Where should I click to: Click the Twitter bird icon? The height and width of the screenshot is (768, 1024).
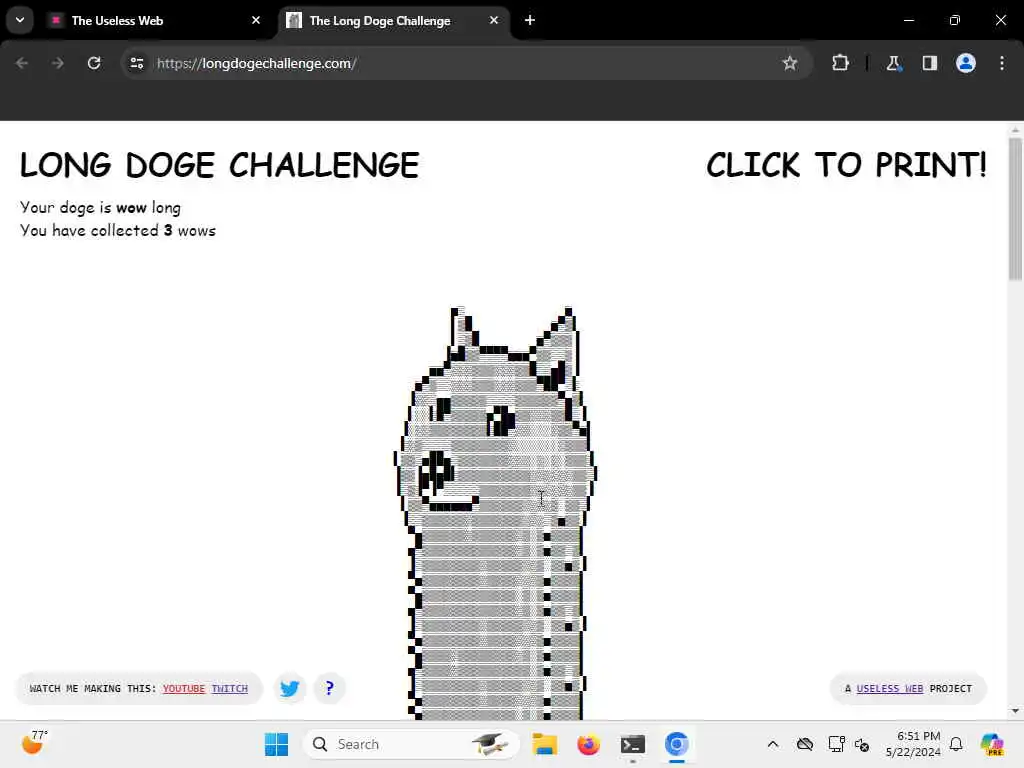coord(289,688)
